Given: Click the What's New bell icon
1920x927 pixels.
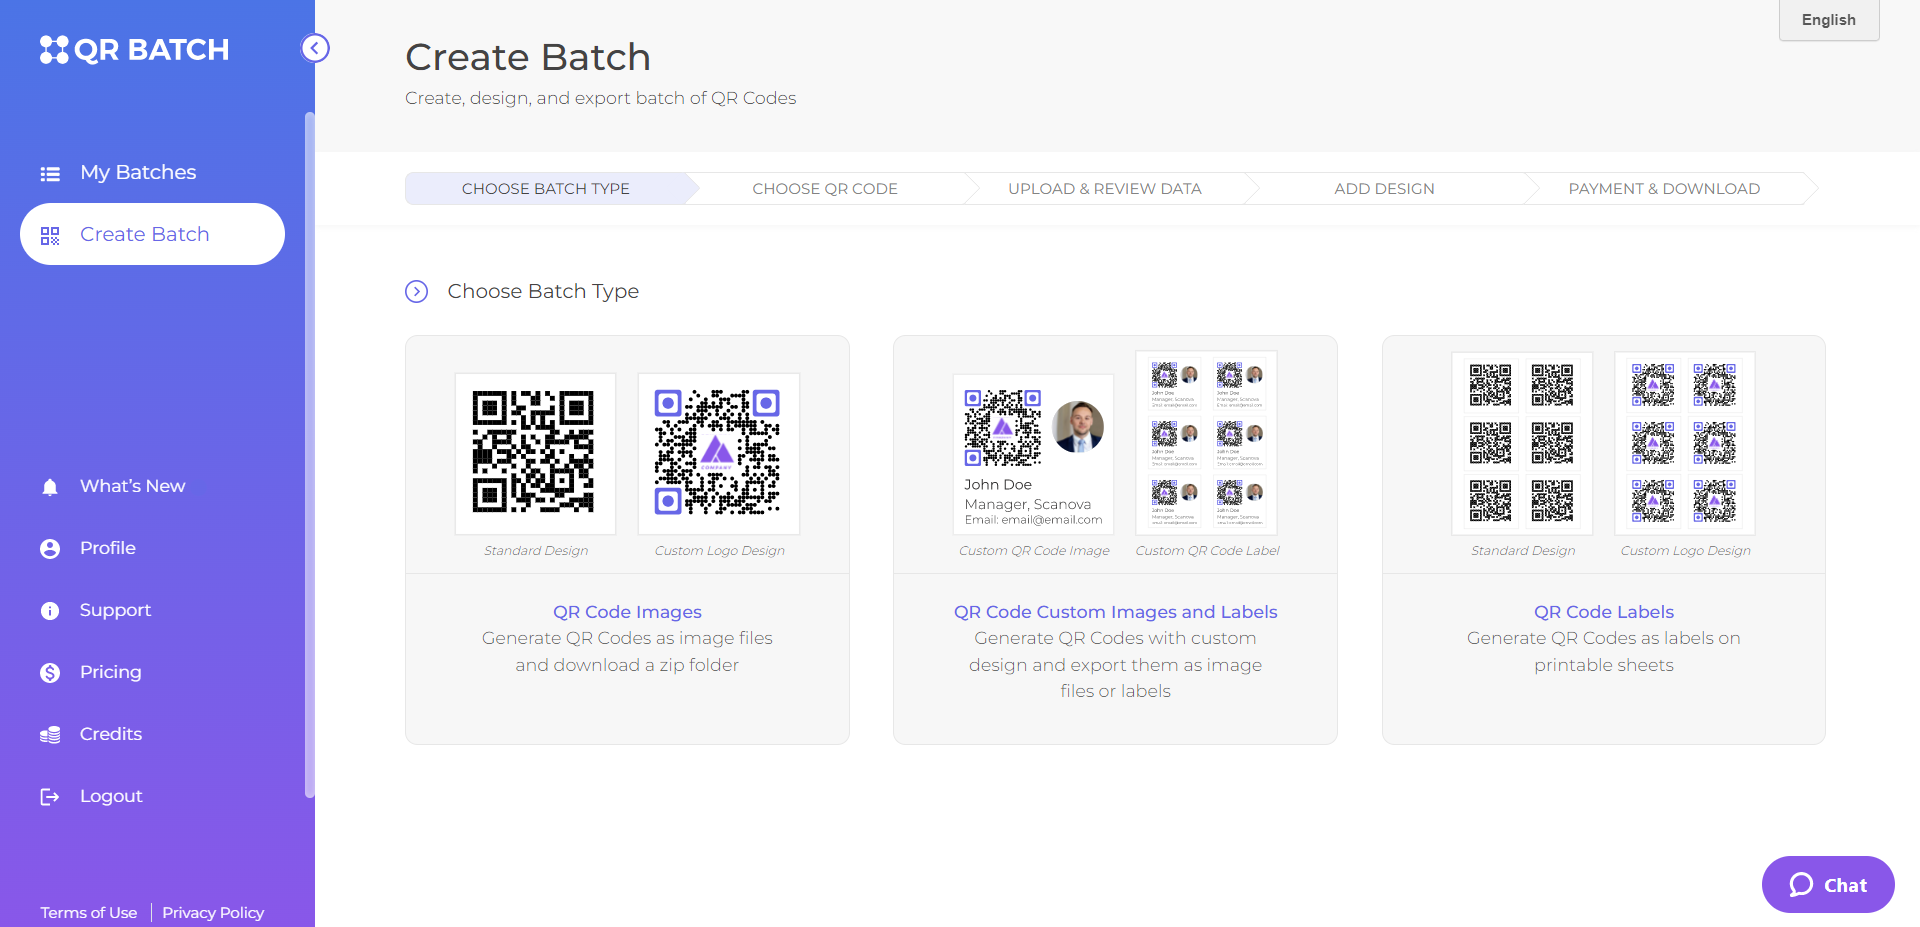Looking at the screenshot, I should [x=50, y=487].
